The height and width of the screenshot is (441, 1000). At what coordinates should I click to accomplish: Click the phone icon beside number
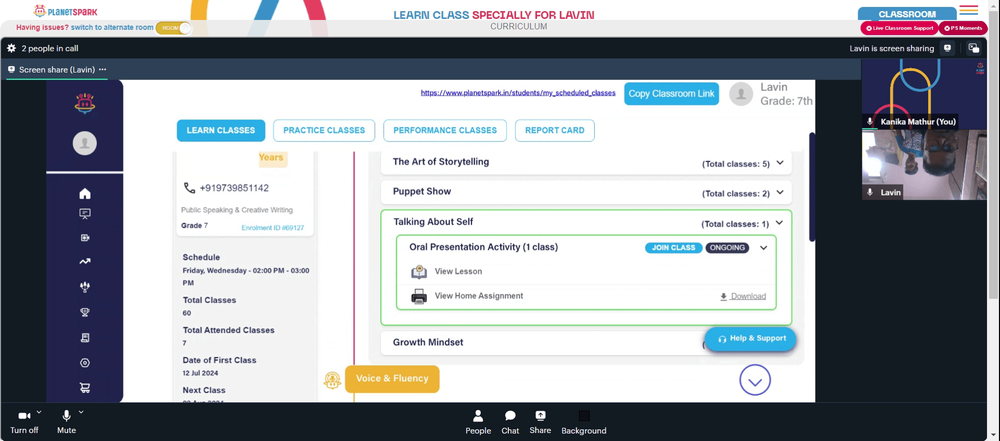[189, 188]
